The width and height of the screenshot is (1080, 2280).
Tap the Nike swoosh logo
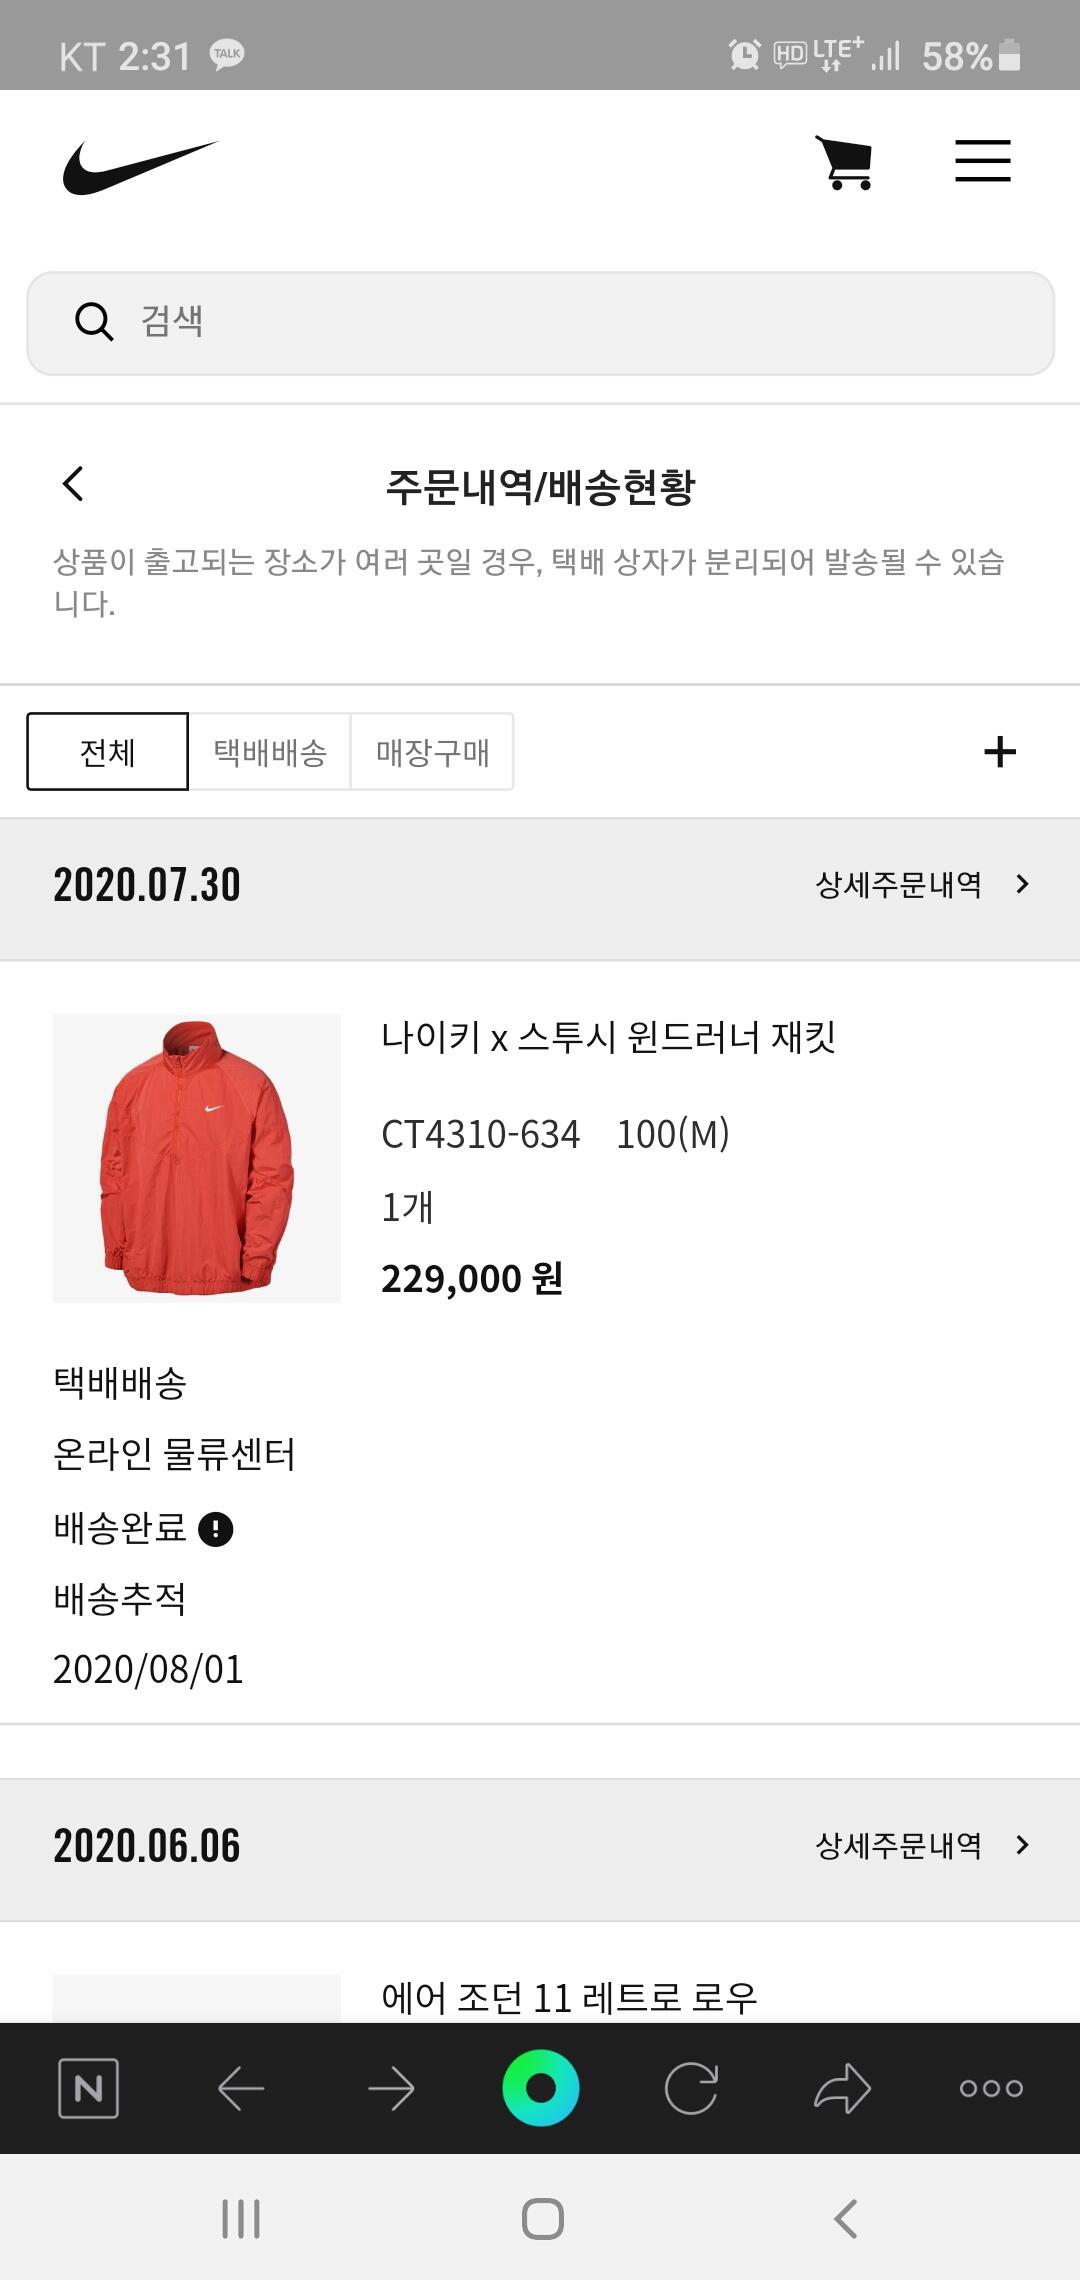pos(139,167)
